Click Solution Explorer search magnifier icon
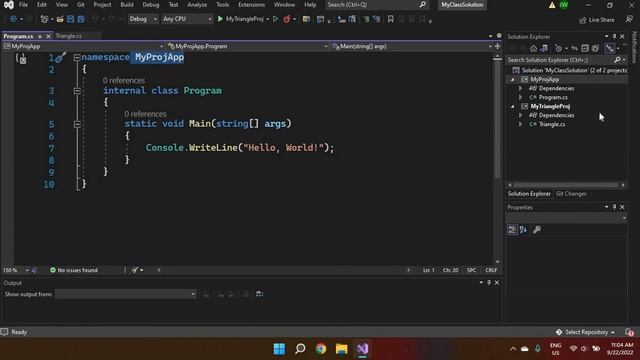Image resolution: width=640 pixels, height=360 pixels. pos(617,60)
